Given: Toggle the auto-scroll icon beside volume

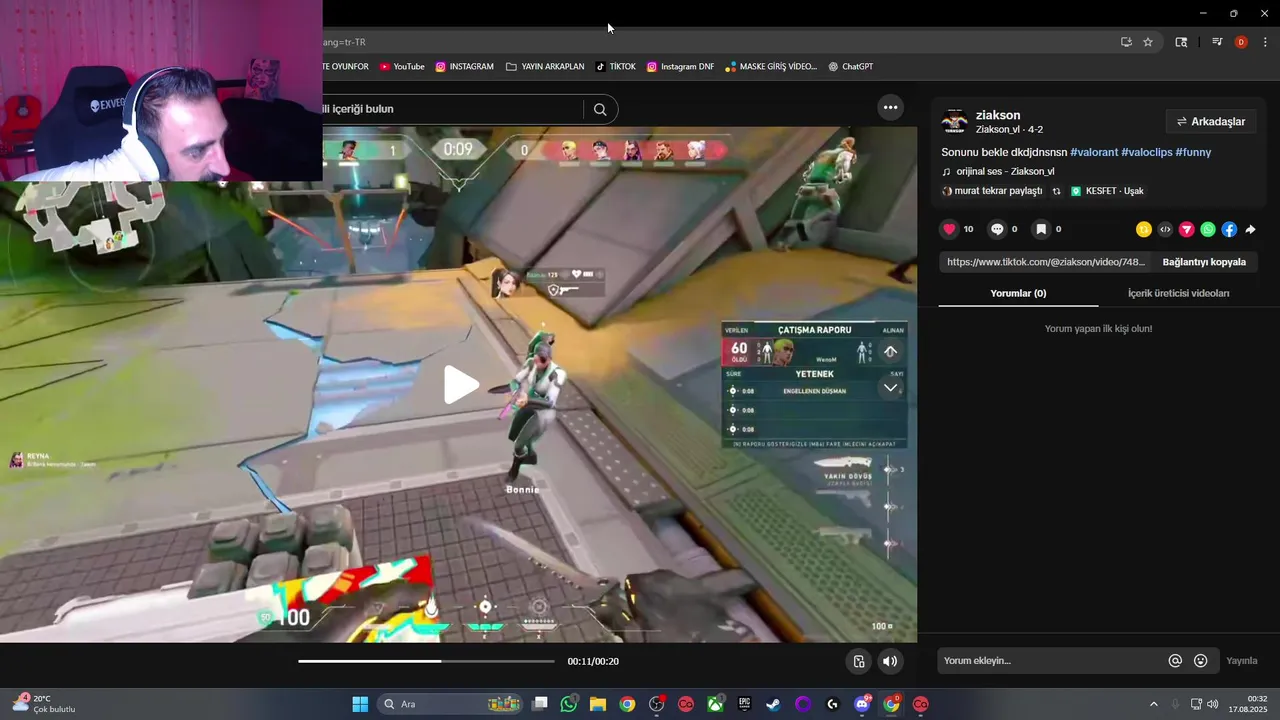Looking at the screenshot, I should [x=859, y=661].
